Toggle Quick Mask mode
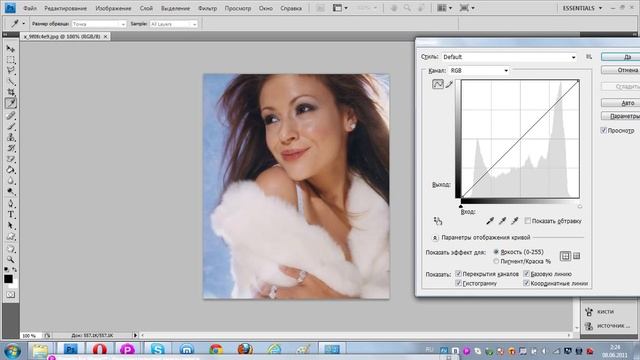Viewport: 640px width, 360px height. [x=11, y=294]
